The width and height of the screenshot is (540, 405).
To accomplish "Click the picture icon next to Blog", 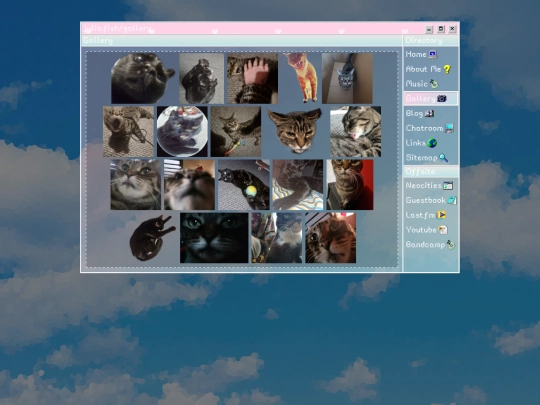I will [x=429, y=114].
